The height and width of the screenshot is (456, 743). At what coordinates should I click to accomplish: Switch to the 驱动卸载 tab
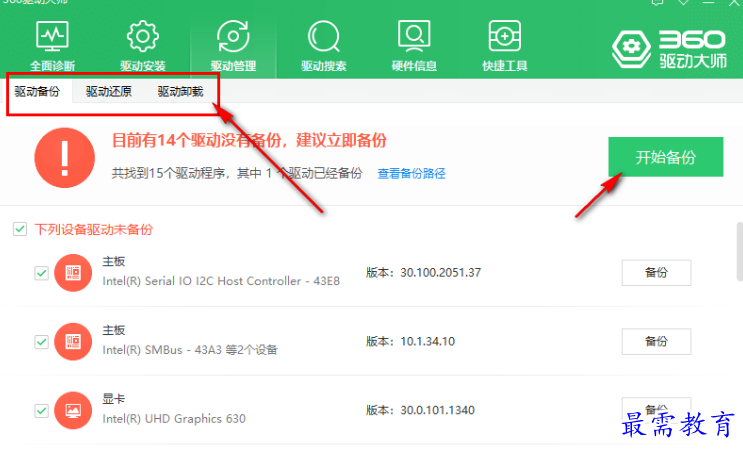[x=180, y=91]
